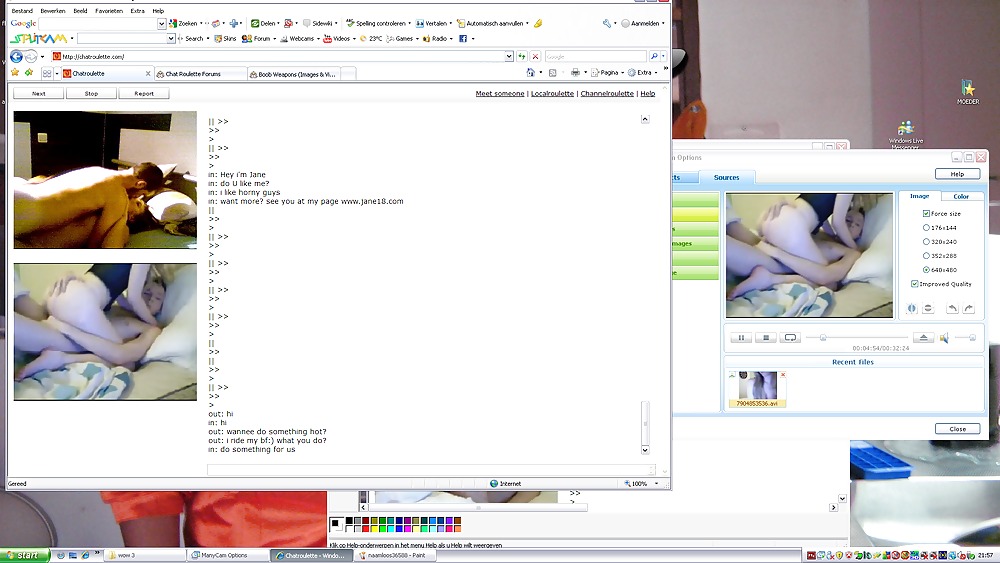Click the Stop button on Chatroulette

coord(91,94)
